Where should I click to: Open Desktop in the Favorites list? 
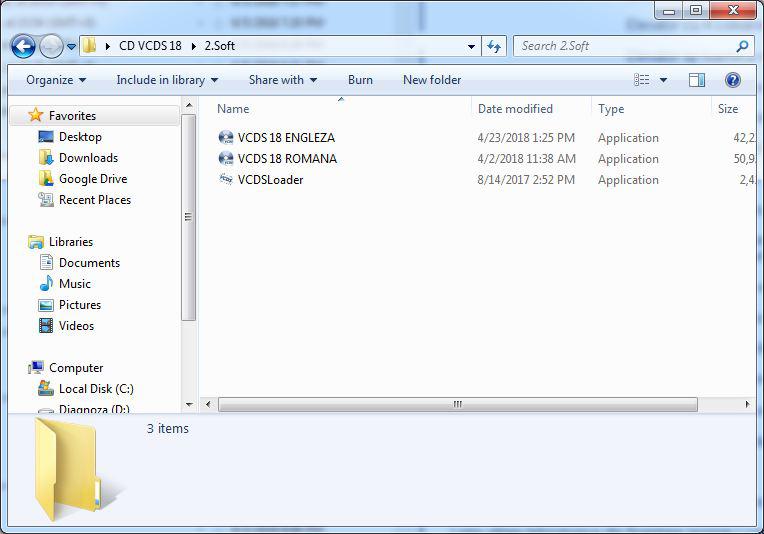click(x=80, y=137)
